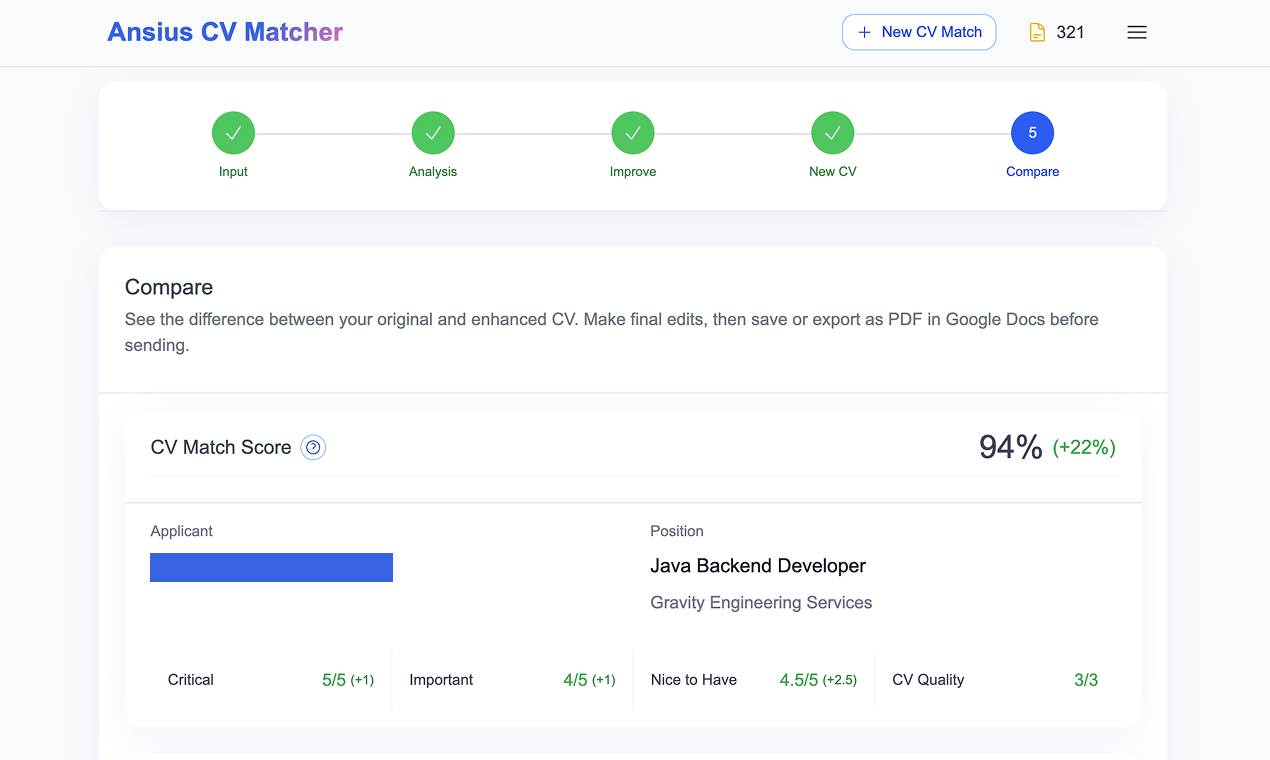Click the Analysis step label
This screenshot has height=760, width=1270.
coord(433,172)
